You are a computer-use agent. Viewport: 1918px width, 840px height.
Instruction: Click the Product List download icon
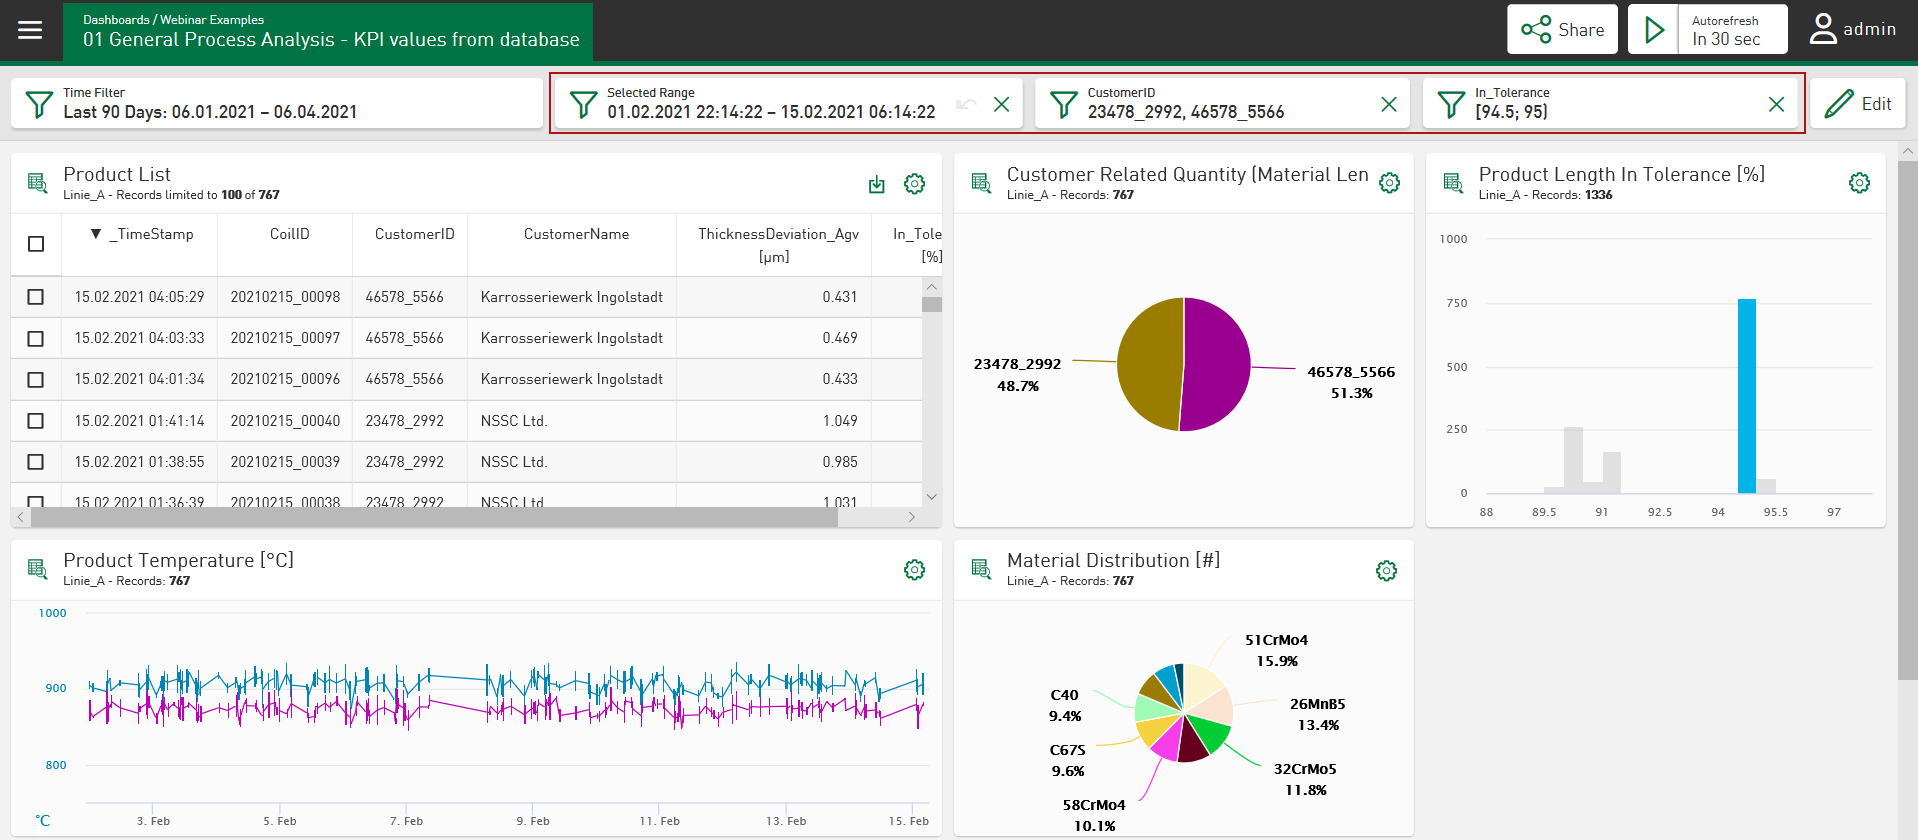tap(877, 184)
